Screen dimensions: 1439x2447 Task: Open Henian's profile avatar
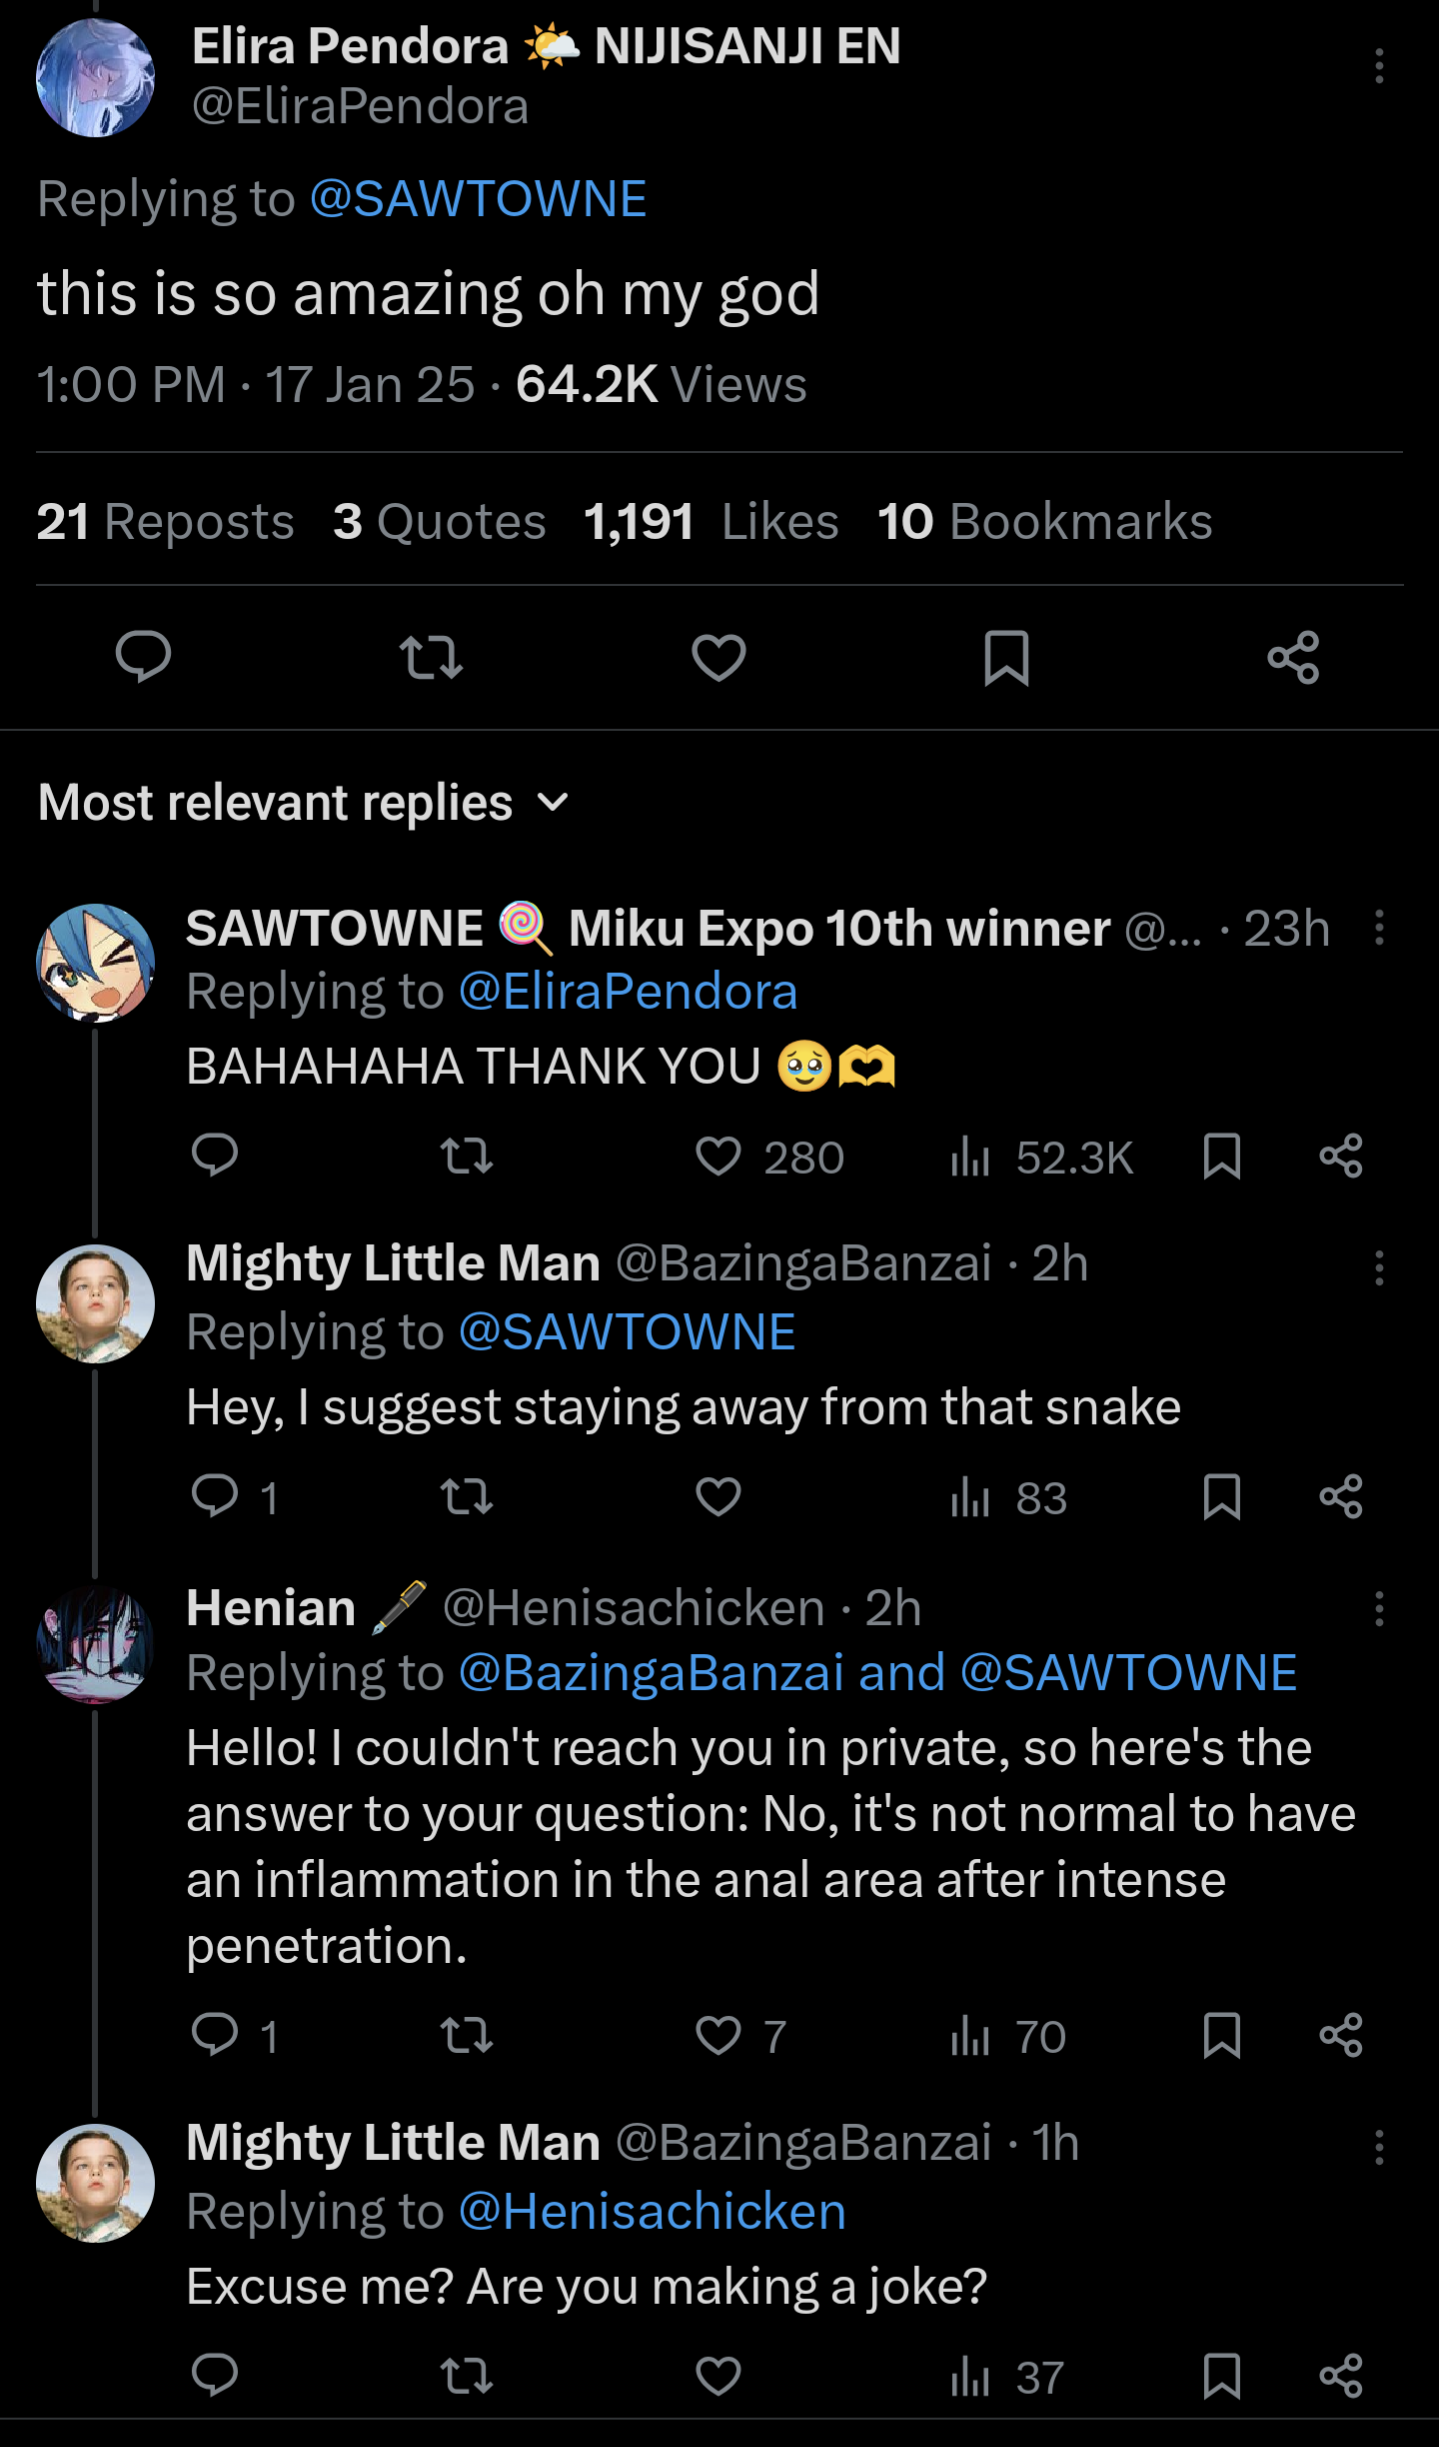click(x=95, y=1644)
